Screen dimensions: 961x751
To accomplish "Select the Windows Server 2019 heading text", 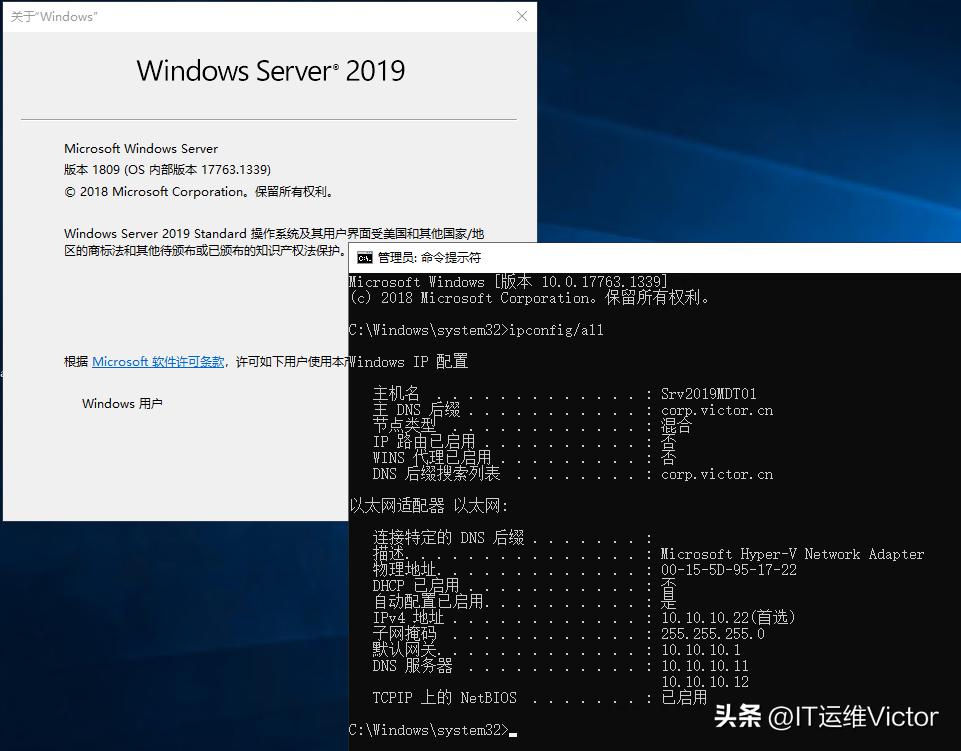I will click(271, 71).
